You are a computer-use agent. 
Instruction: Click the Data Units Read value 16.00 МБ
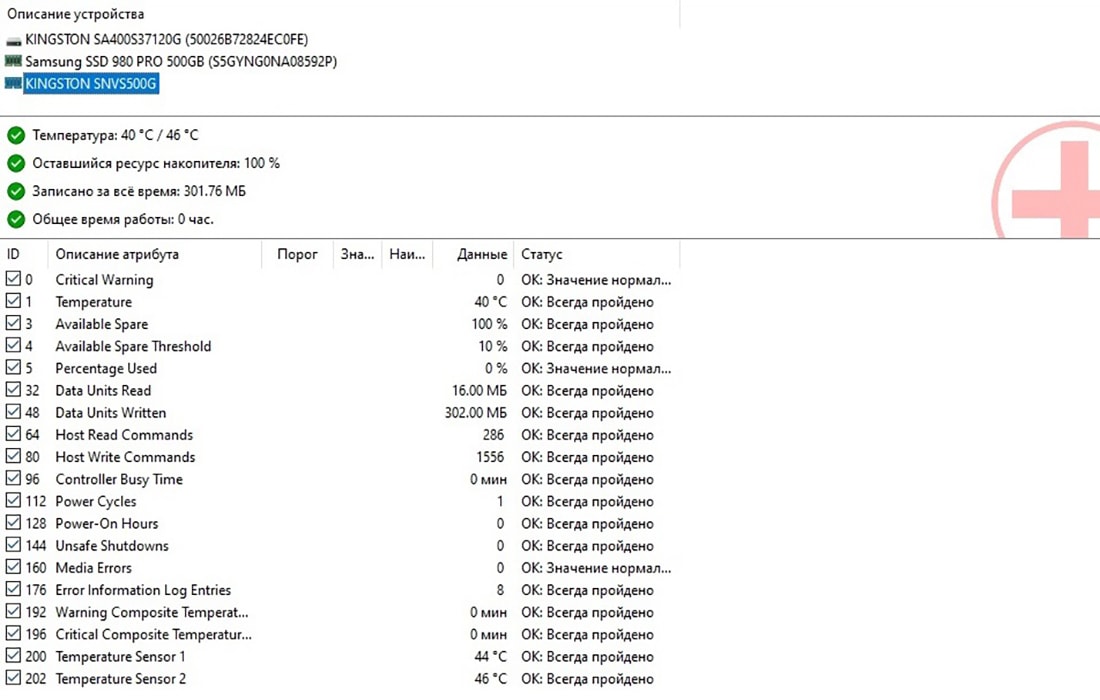point(479,391)
